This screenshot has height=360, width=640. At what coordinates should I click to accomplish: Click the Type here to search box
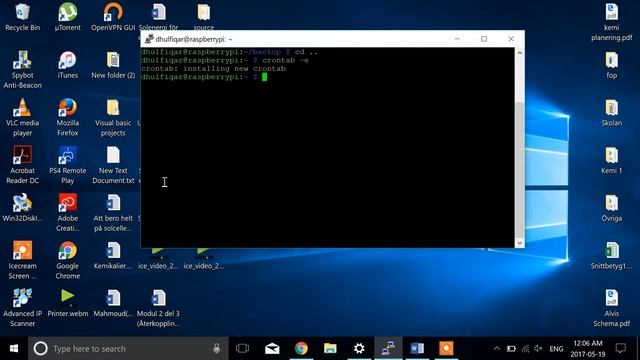[128, 348]
